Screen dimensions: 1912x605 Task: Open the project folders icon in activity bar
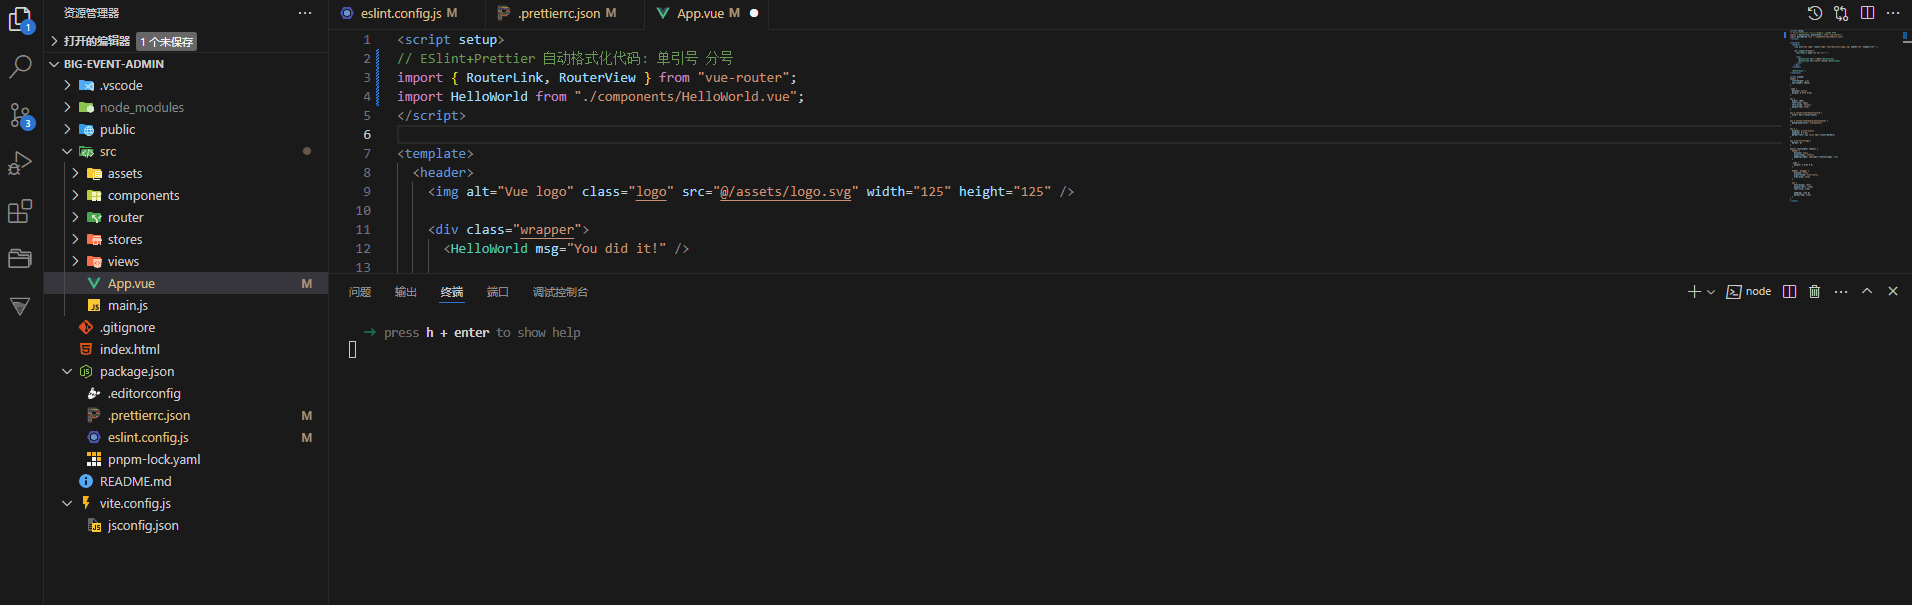click(20, 259)
